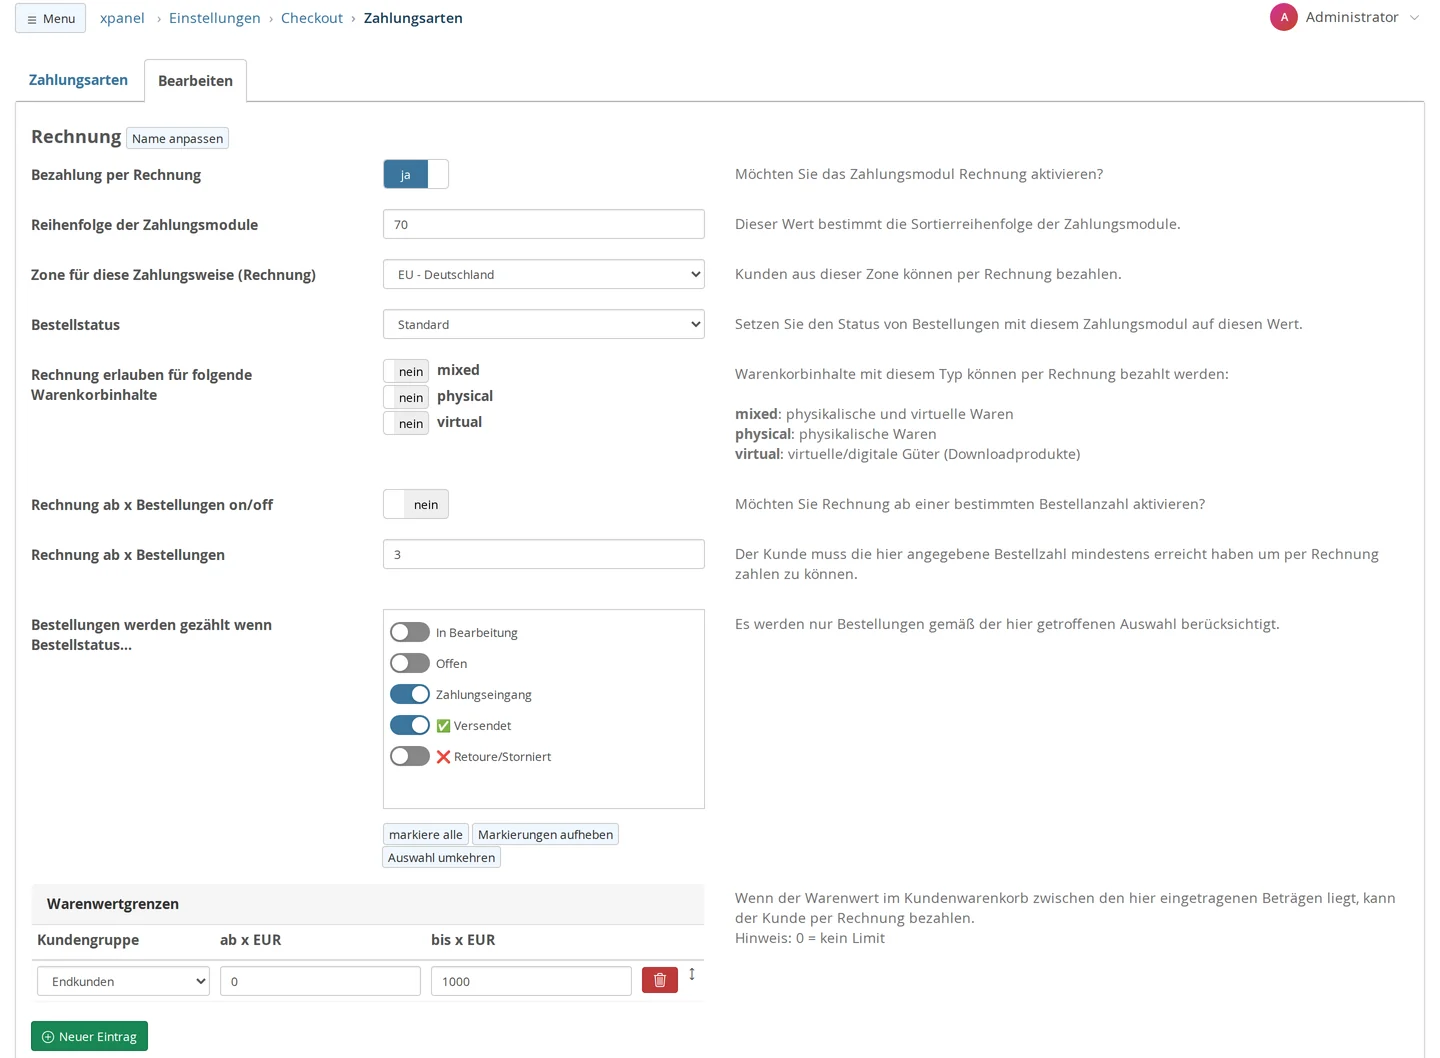Click the Warenwertgrenzen section header

click(368, 904)
